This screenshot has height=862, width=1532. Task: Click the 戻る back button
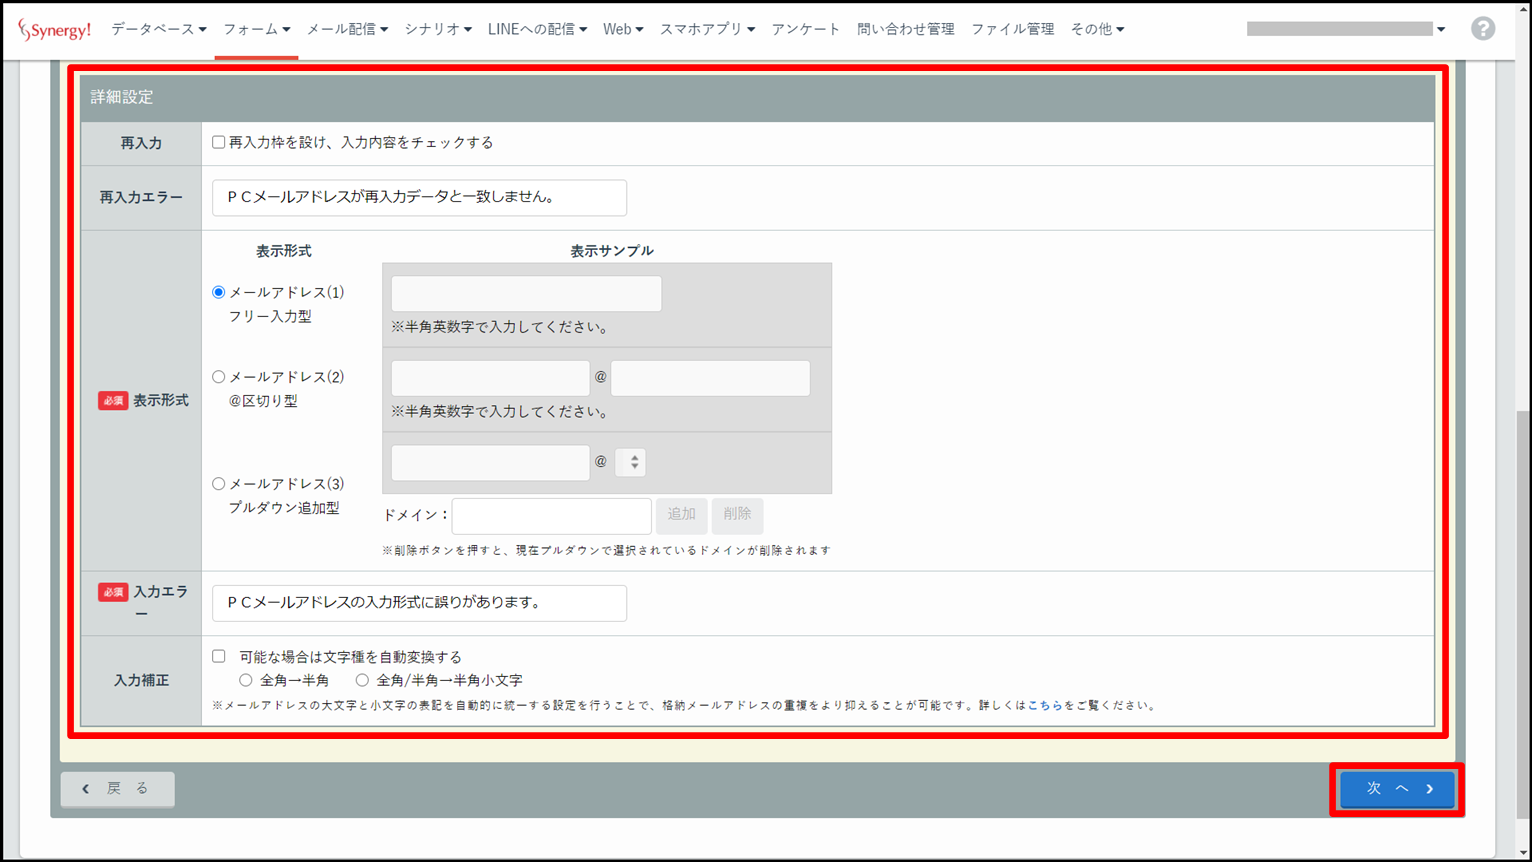(x=118, y=789)
